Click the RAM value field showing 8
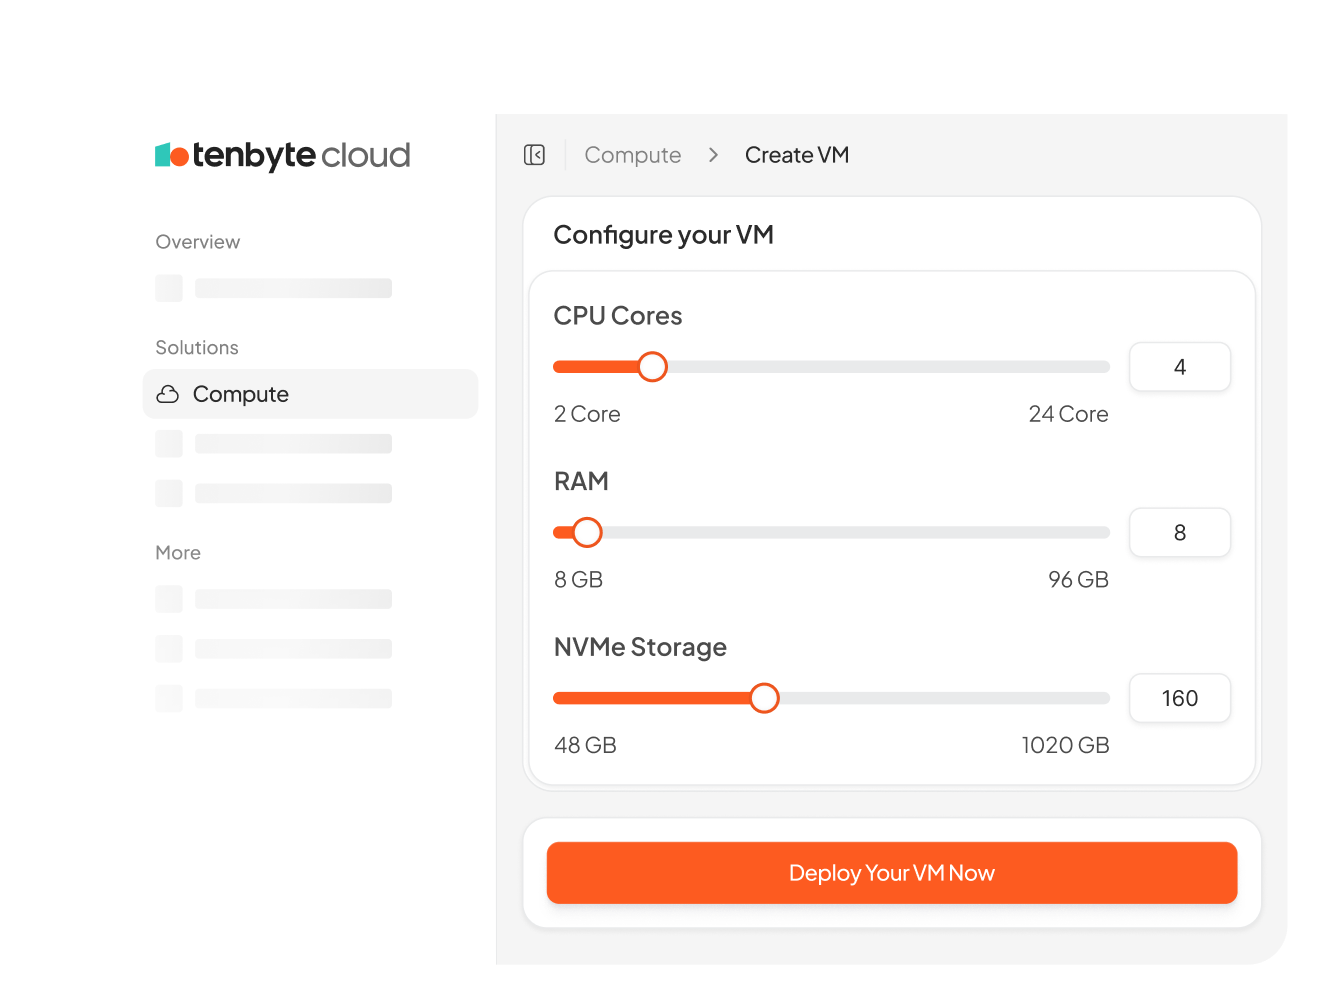 [1180, 533]
